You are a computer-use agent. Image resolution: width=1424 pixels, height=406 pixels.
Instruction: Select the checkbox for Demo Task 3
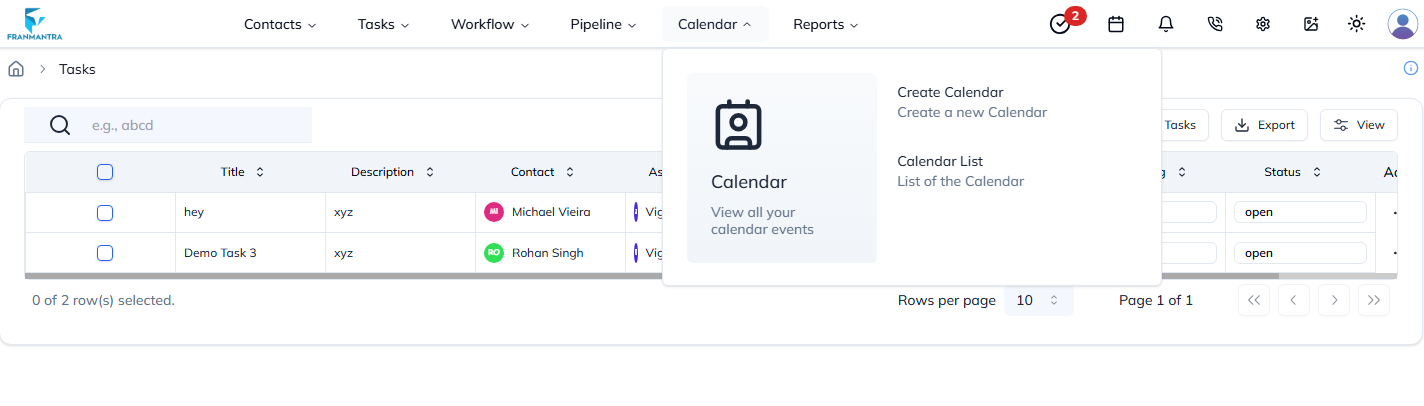[105, 253]
